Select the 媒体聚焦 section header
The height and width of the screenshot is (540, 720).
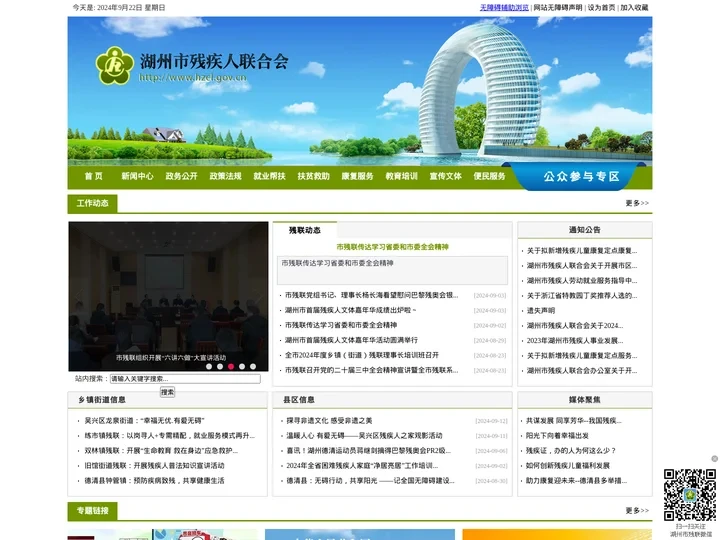coord(585,400)
